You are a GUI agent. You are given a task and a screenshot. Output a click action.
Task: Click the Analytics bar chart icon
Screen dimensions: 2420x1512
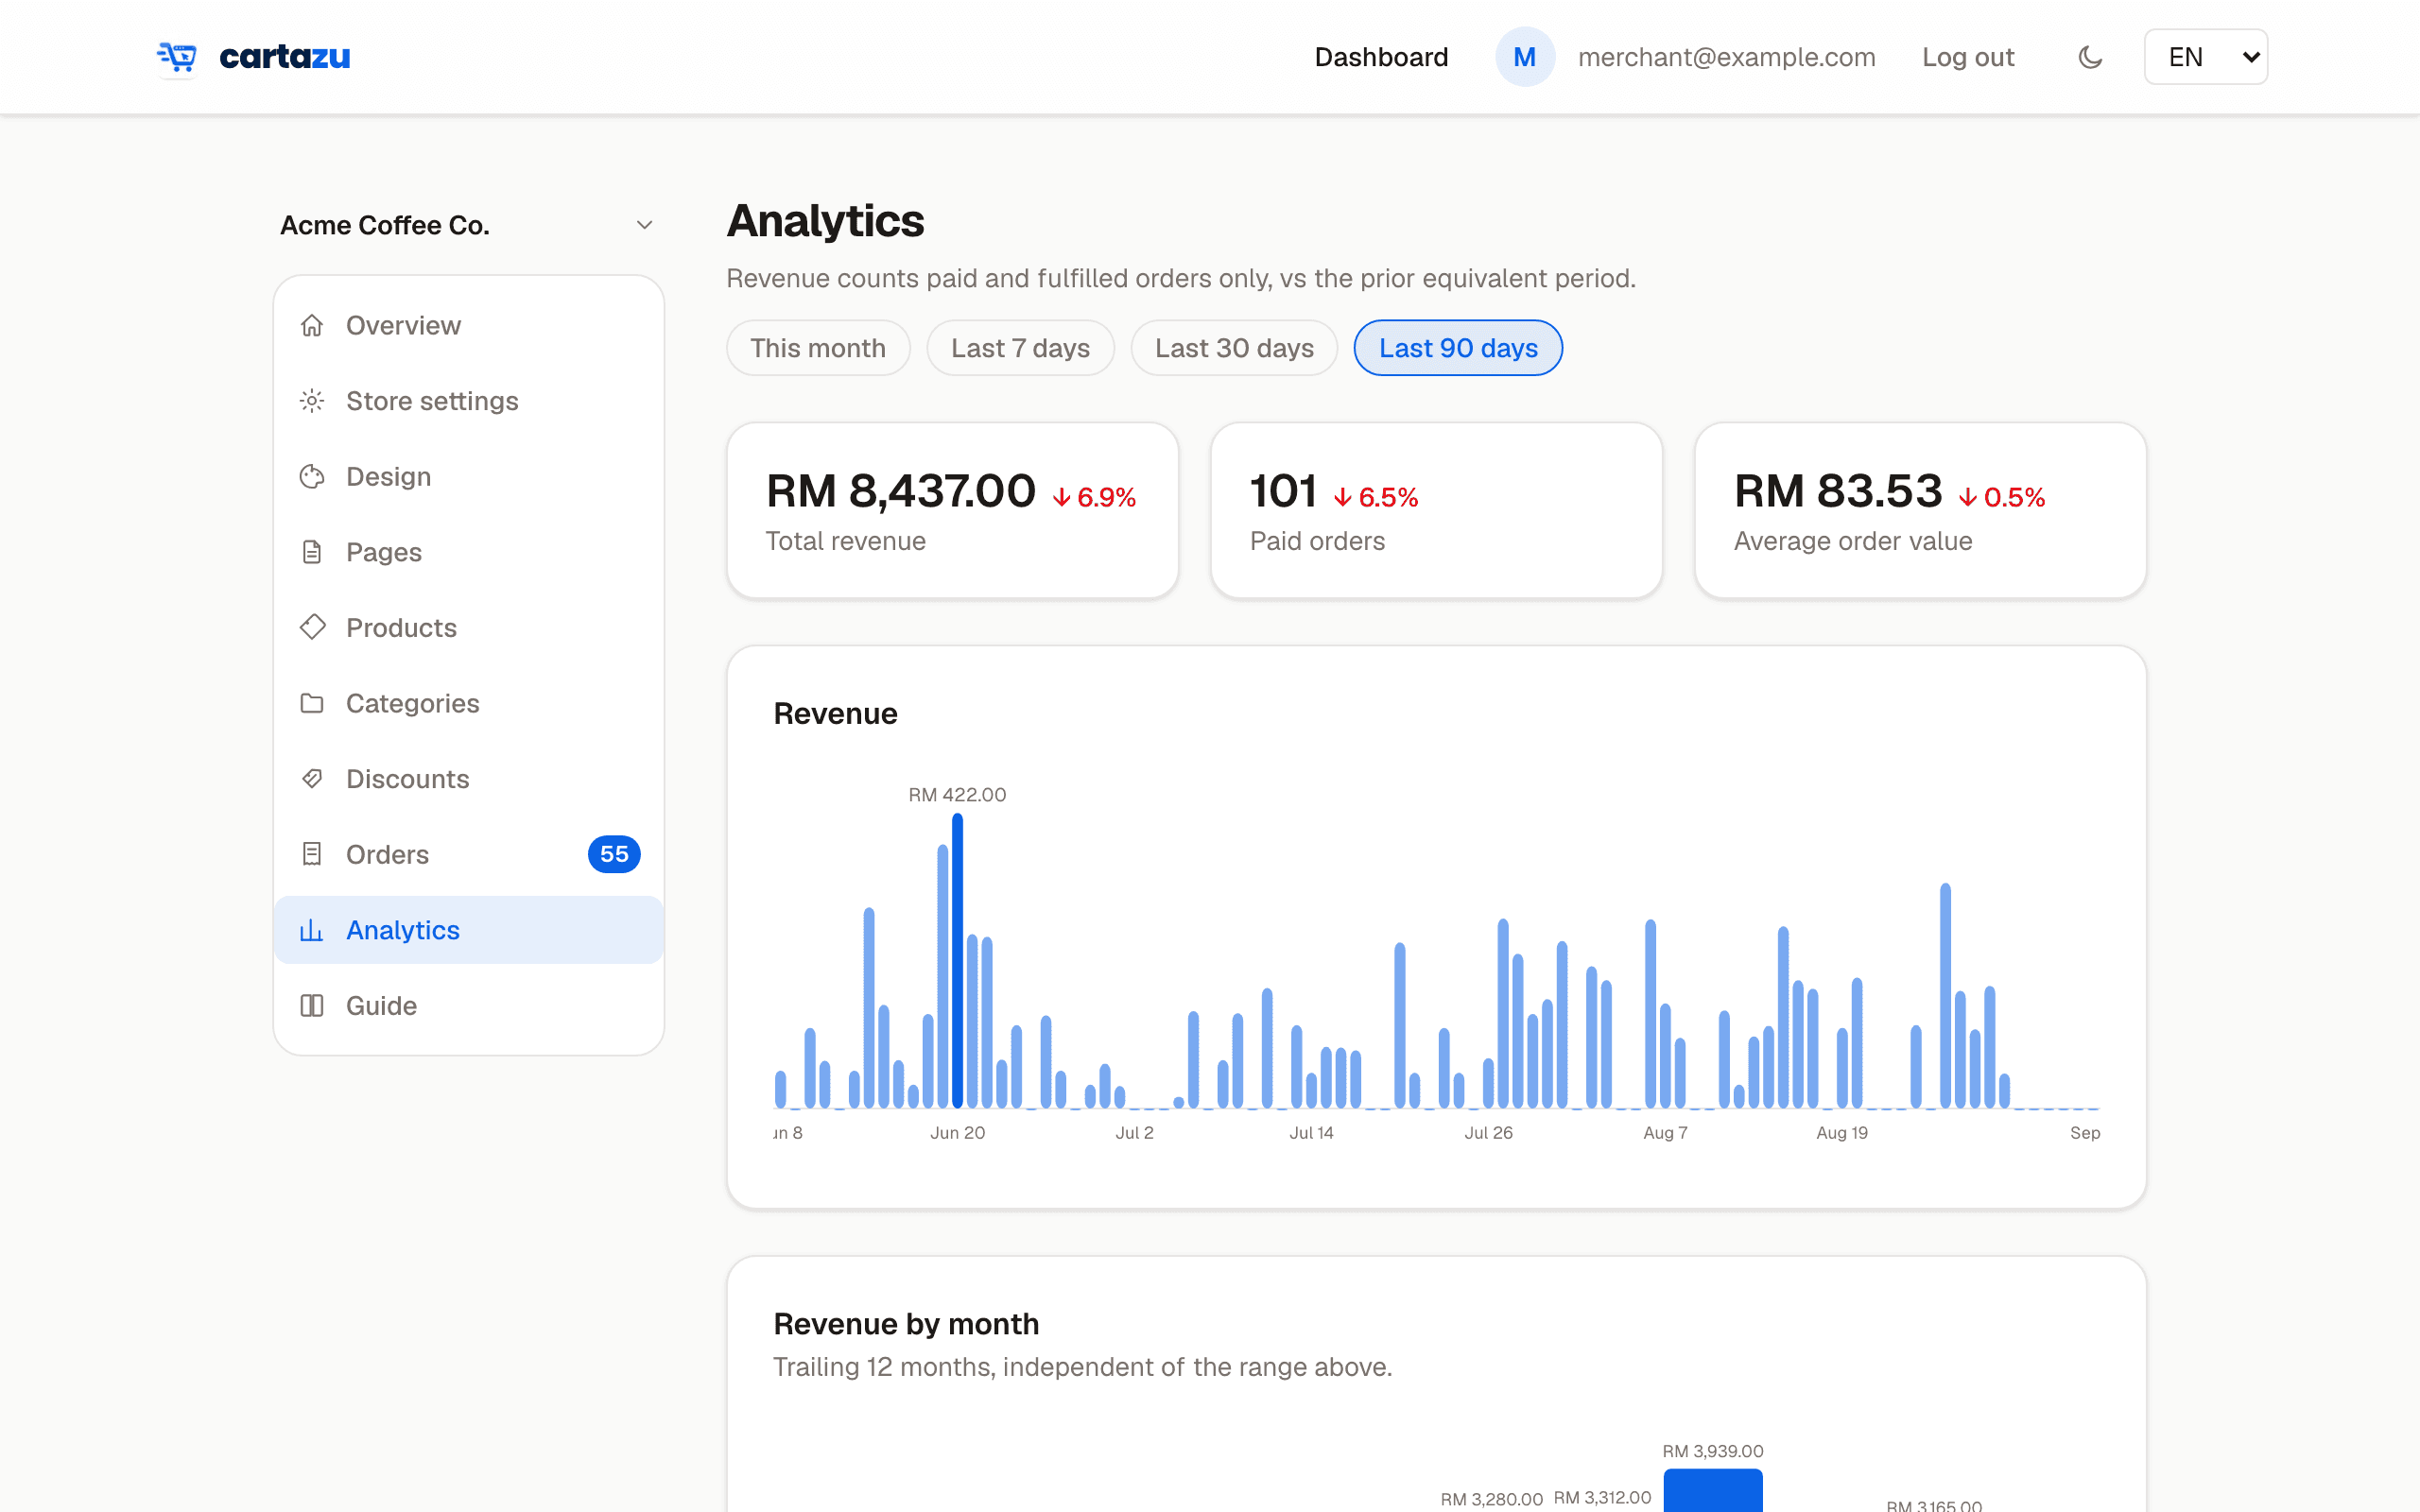312,930
